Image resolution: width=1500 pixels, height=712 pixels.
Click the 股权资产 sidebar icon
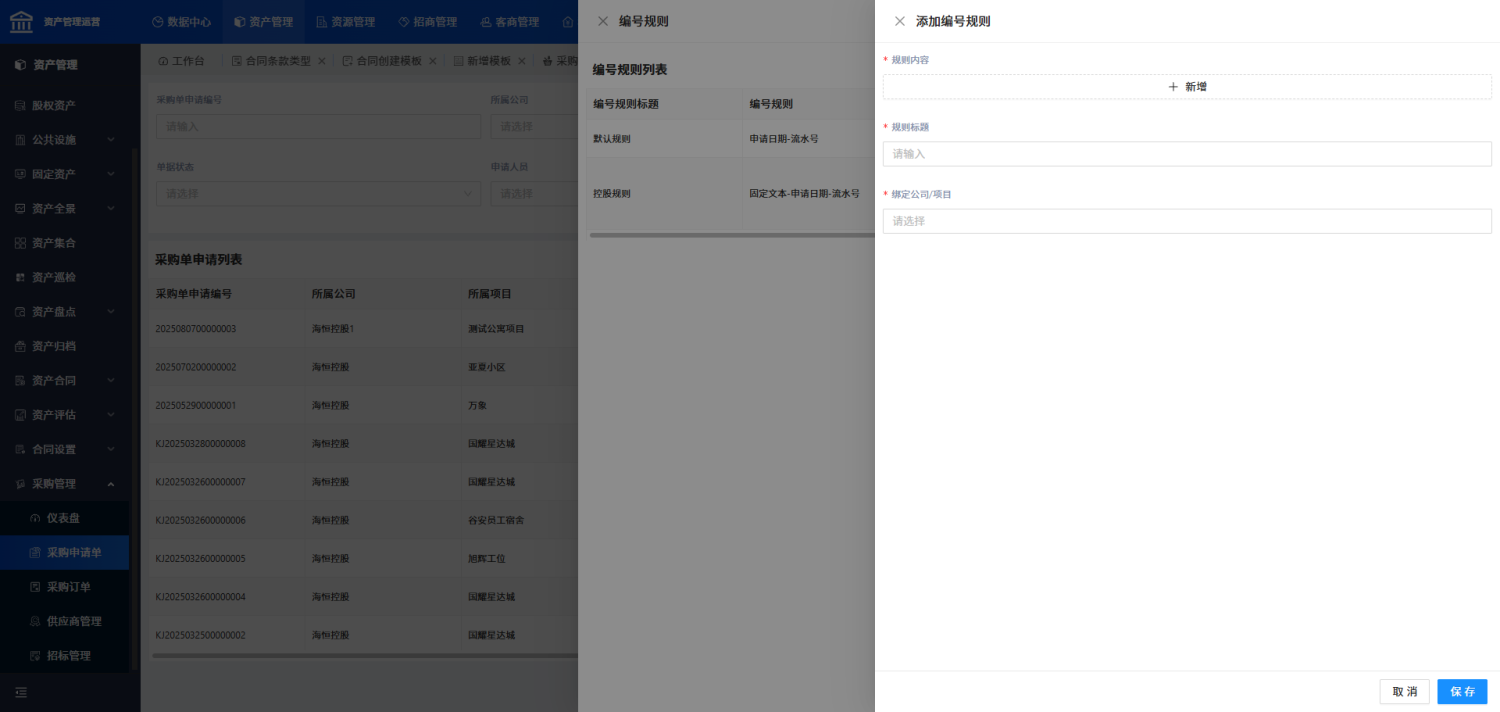tap(20, 105)
